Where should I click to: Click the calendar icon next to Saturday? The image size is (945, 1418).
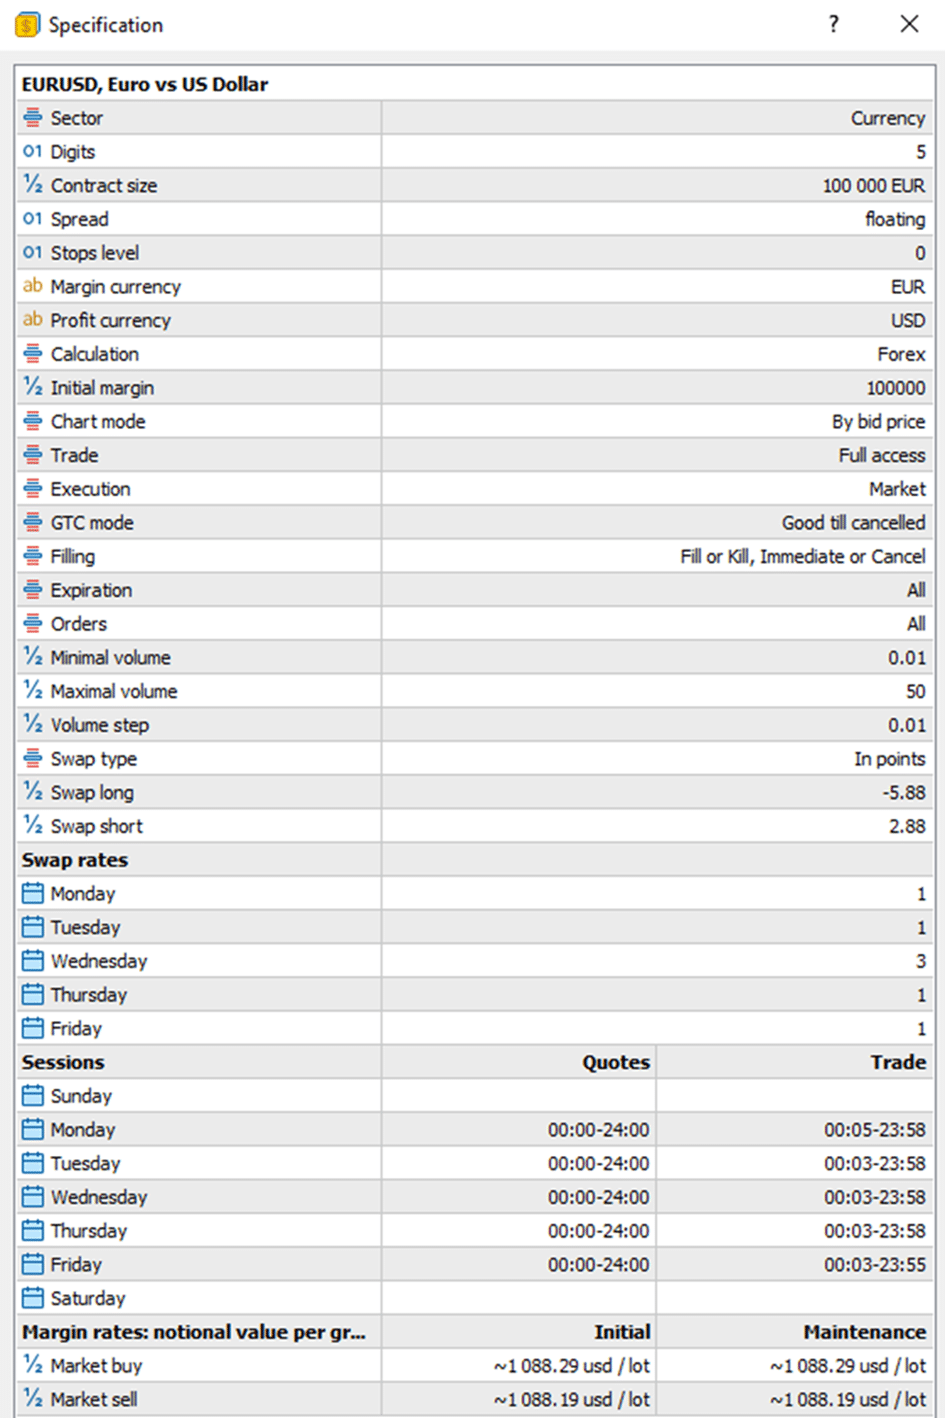click(33, 1298)
